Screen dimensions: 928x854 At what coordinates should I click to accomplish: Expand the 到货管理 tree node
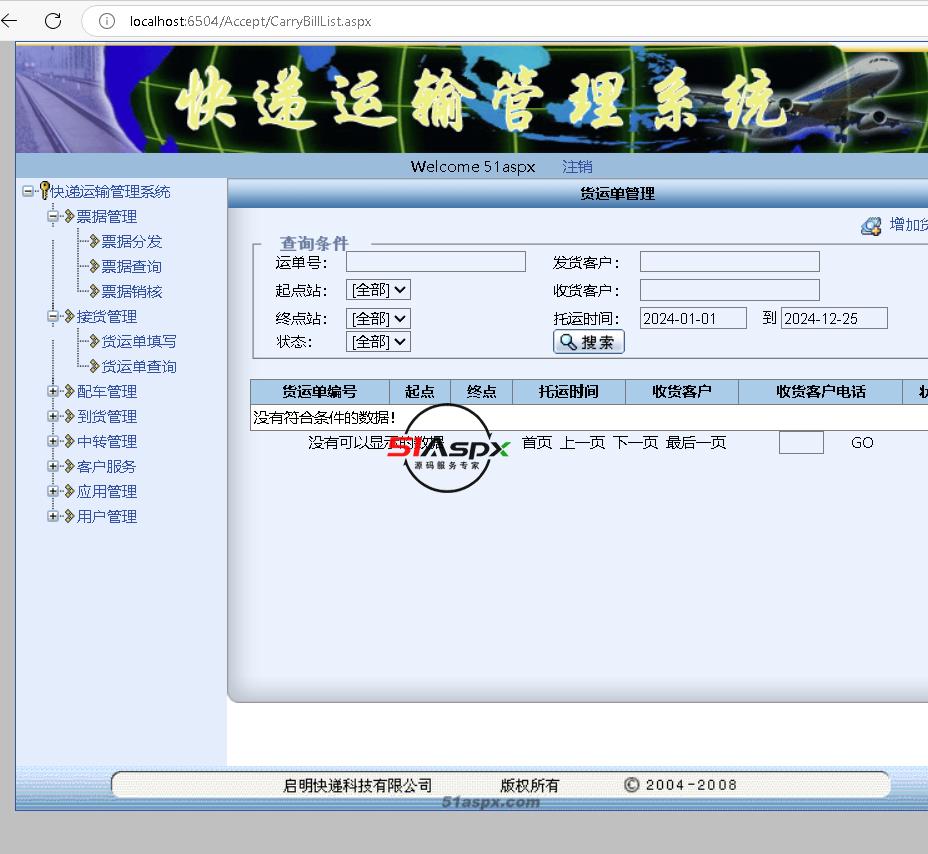[53, 416]
